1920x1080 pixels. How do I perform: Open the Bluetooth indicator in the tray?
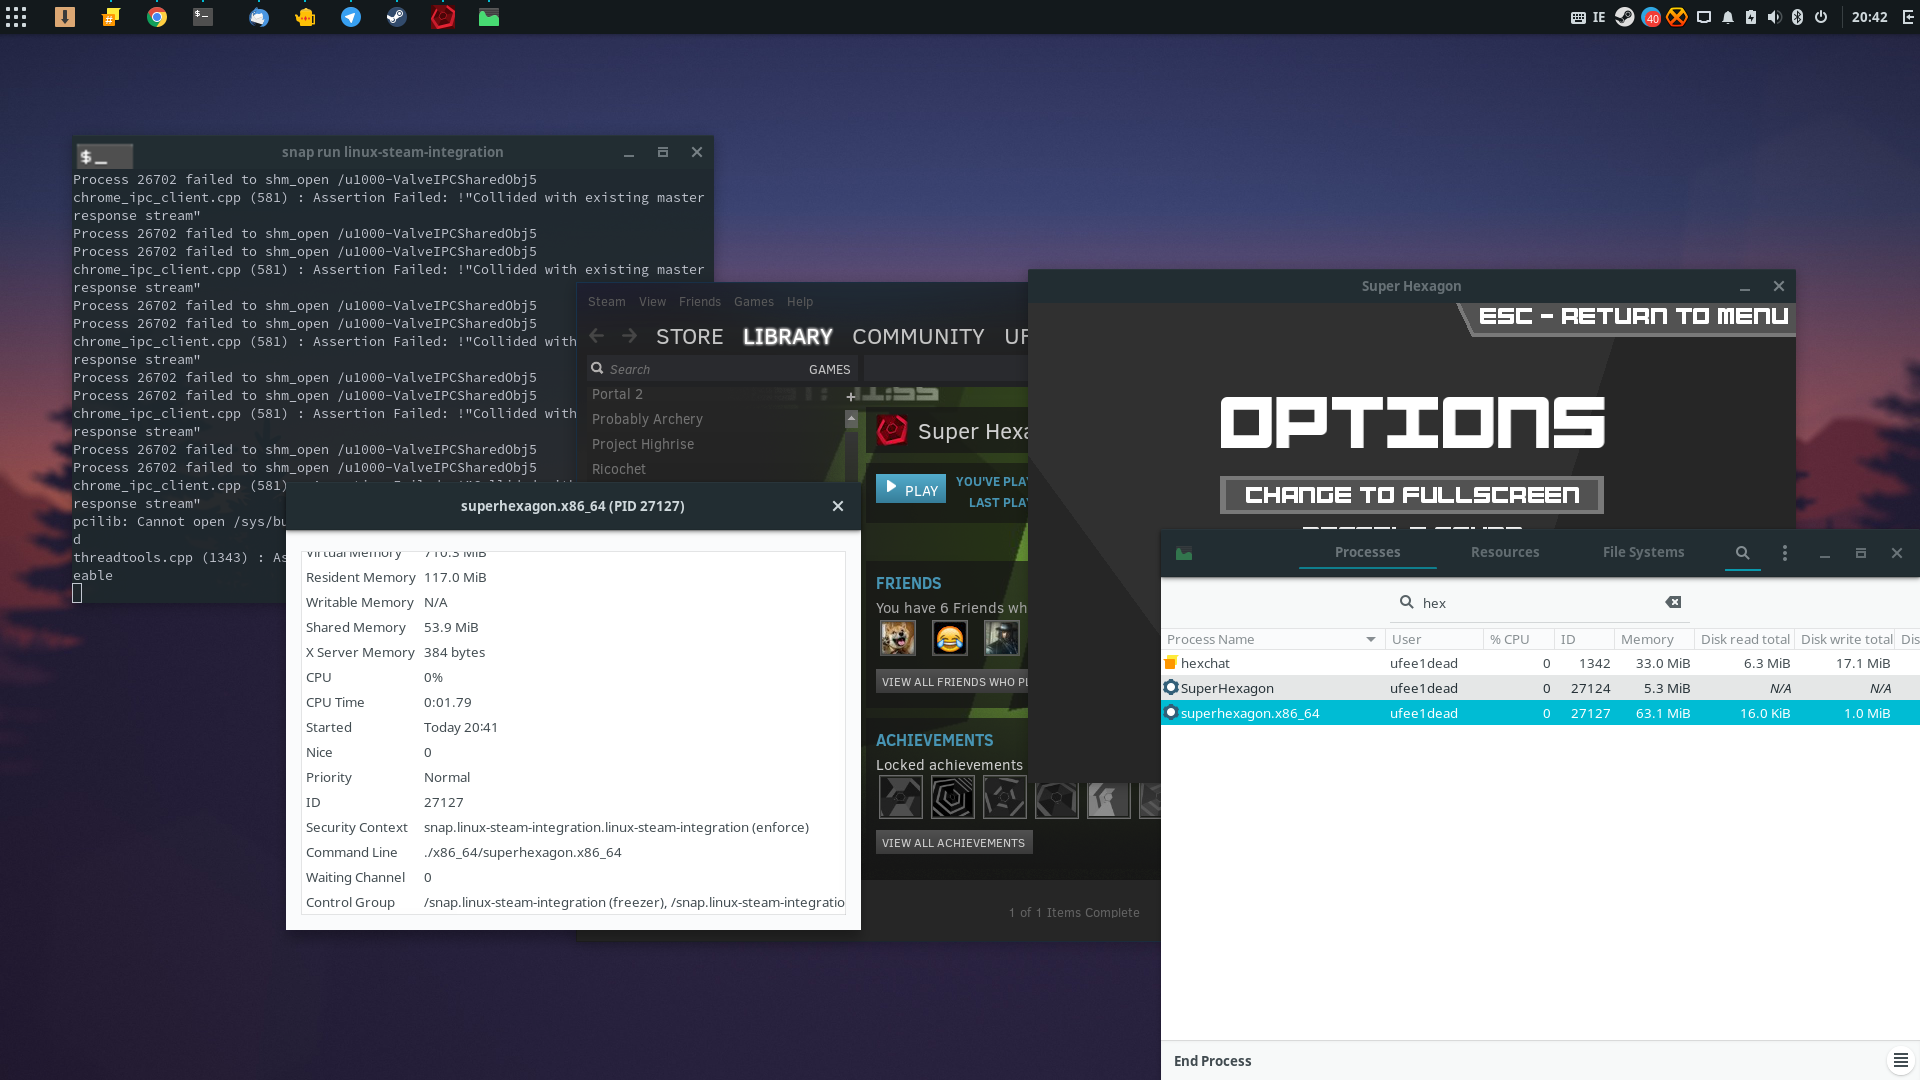click(1797, 17)
